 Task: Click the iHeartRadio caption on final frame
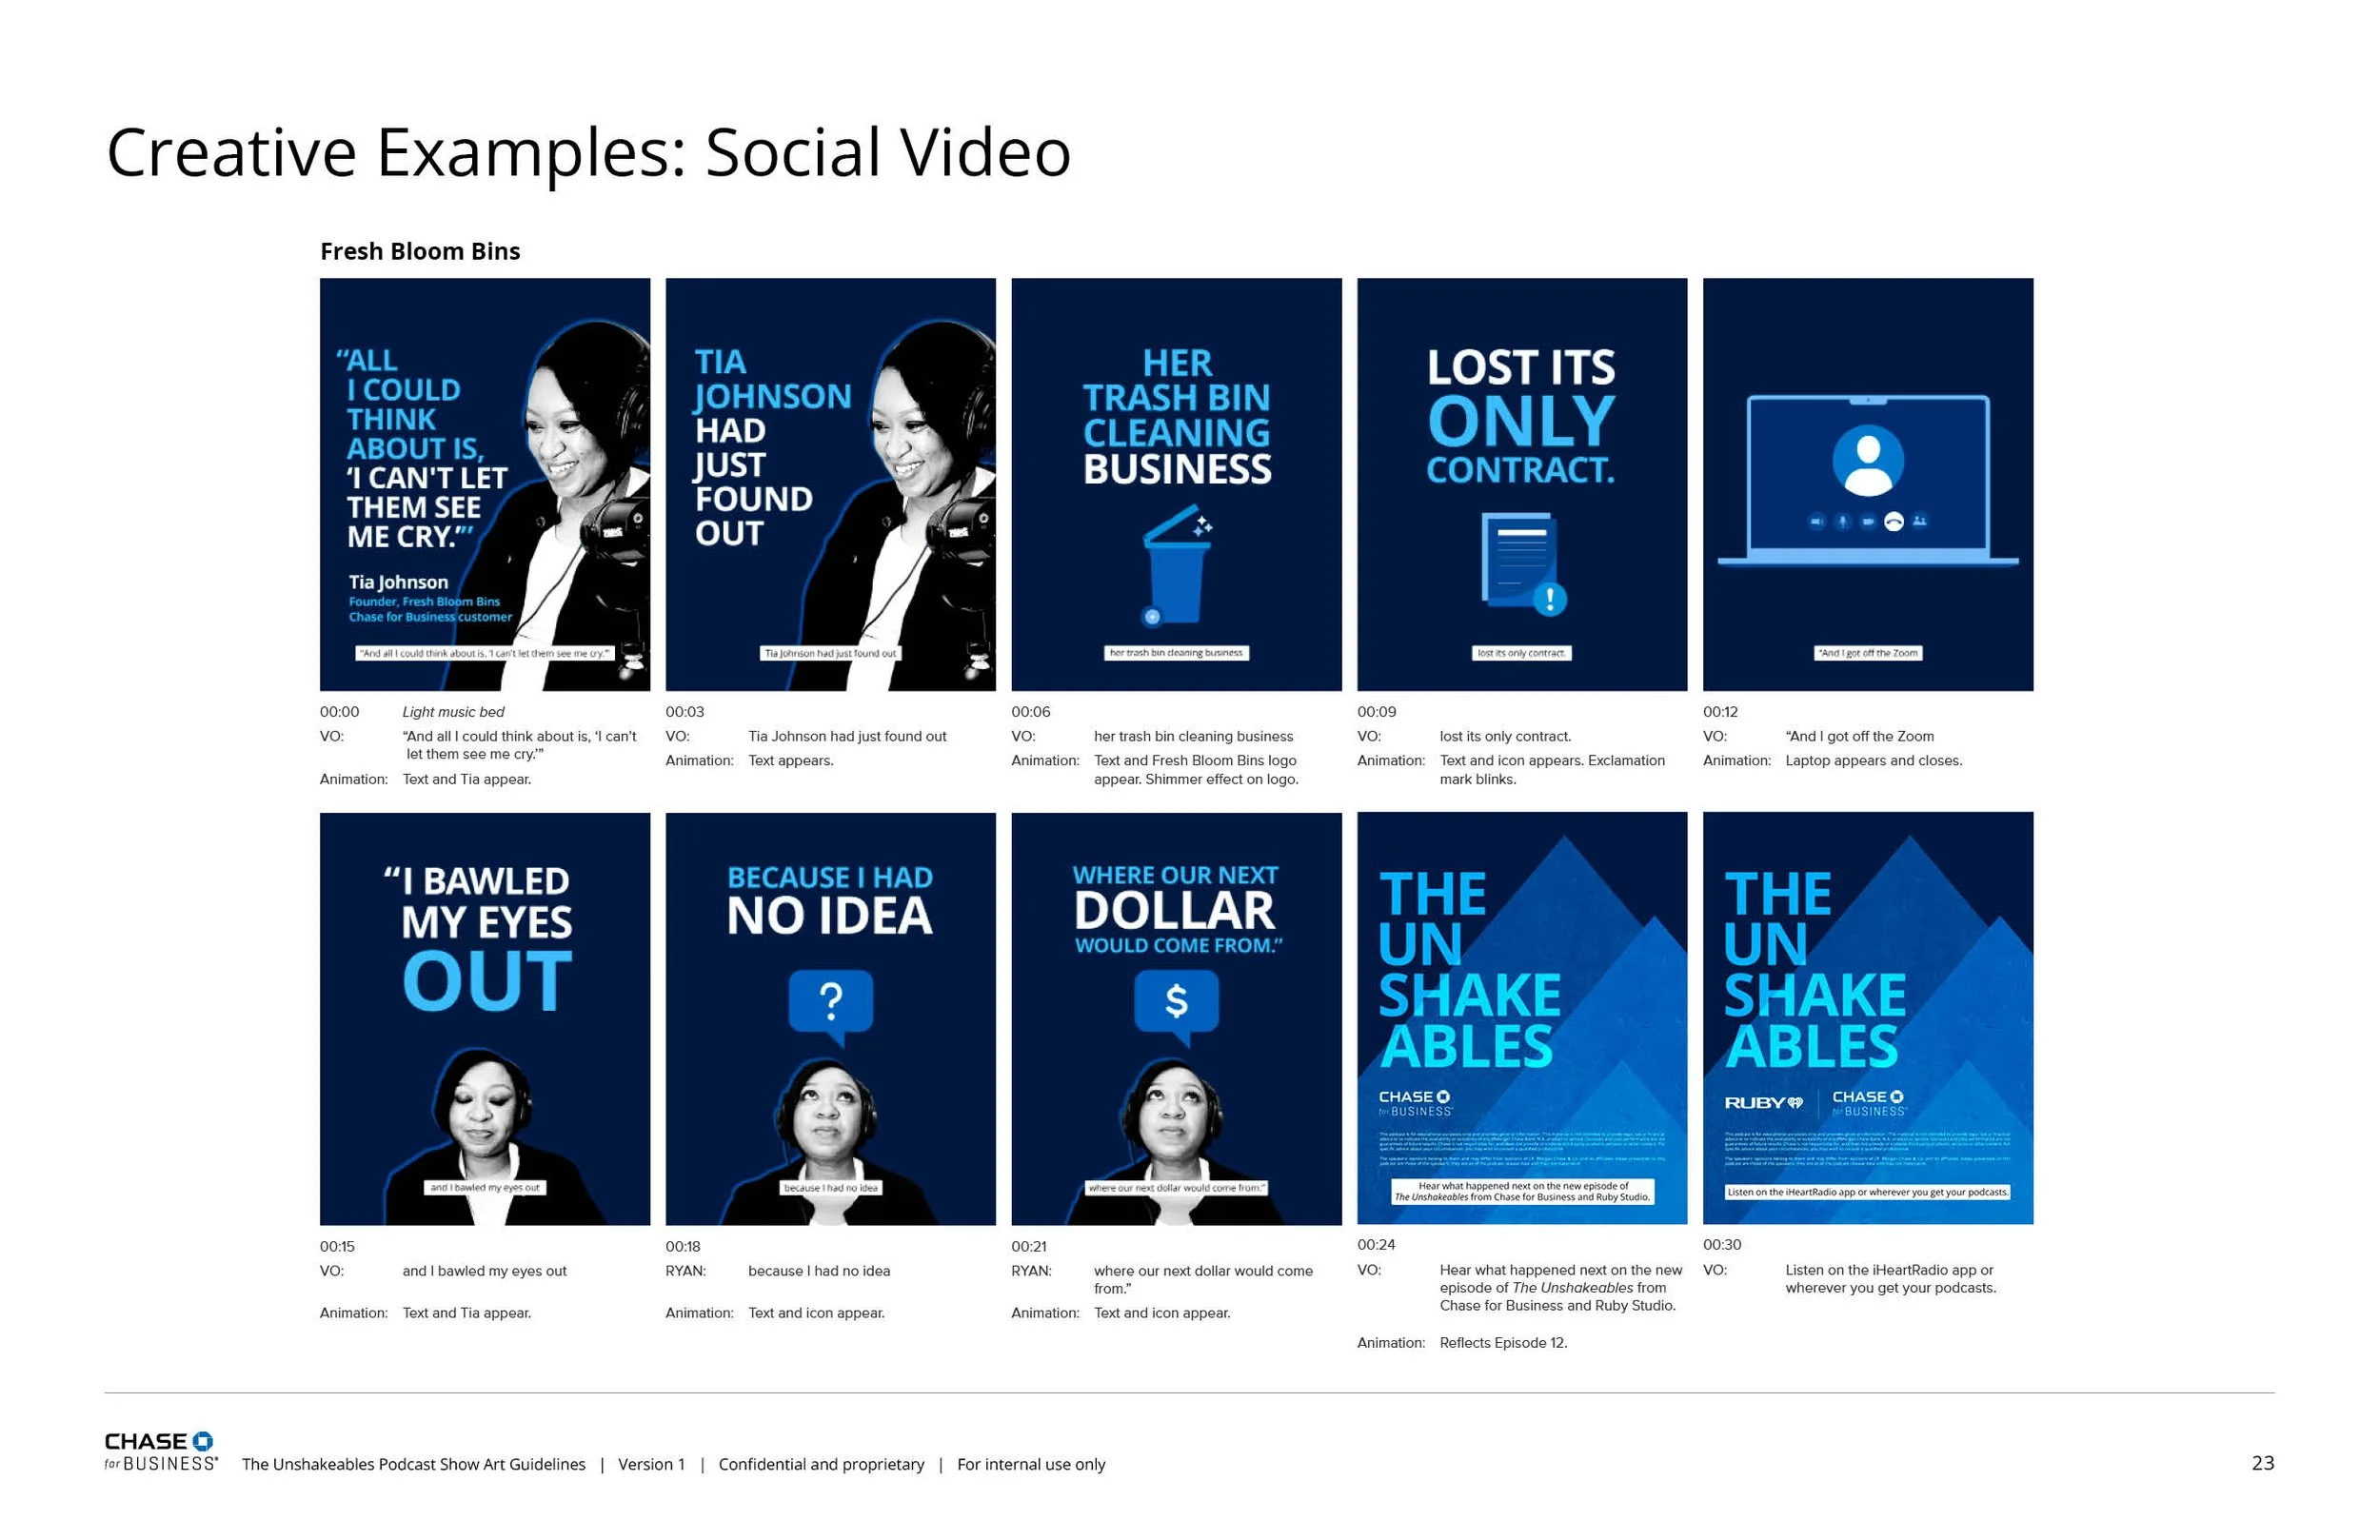[1867, 1192]
